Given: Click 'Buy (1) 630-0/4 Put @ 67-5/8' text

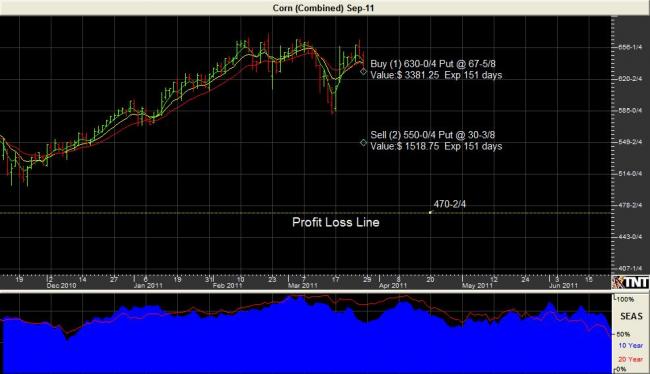Looking at the screenshot, I should (x=433, y=64).
